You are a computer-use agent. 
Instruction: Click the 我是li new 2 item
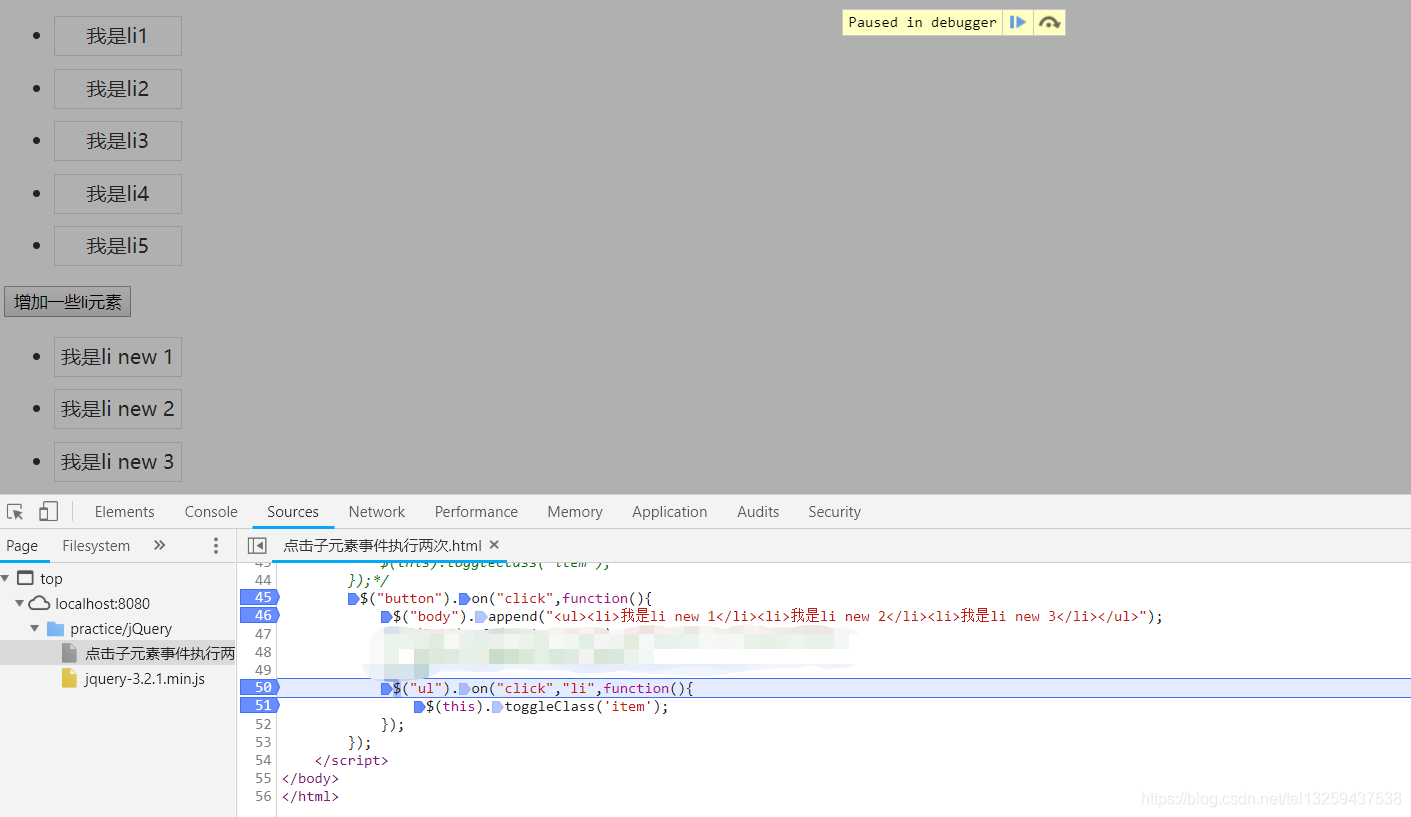click(118, 409)
